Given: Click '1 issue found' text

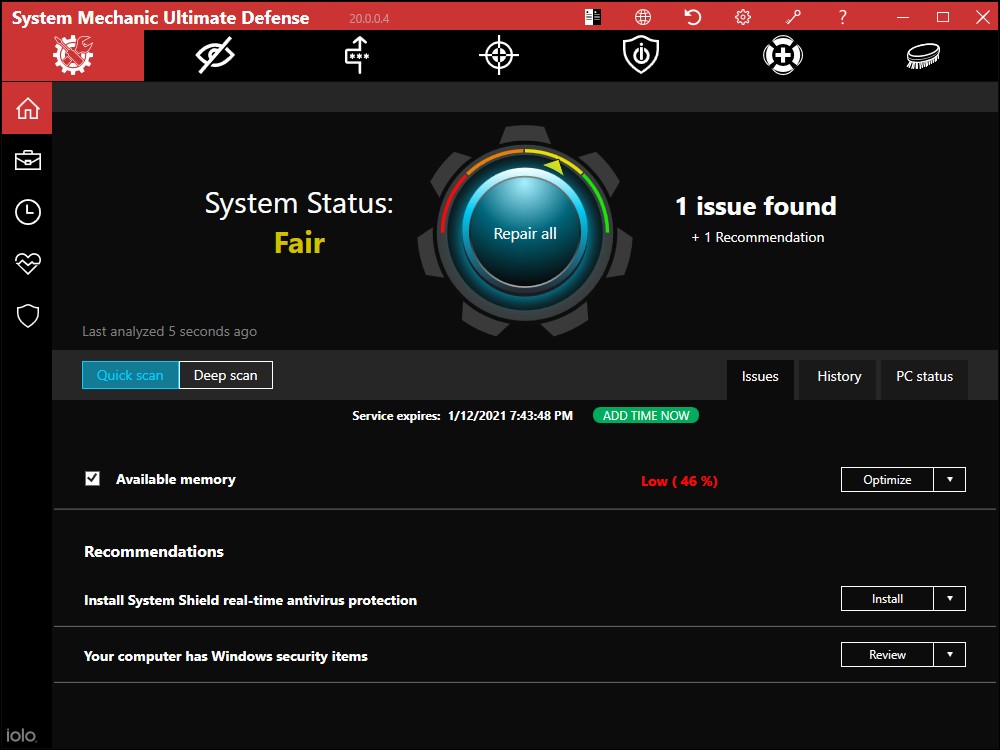Looking at the screenshot, I should pyautogui.click(x=756, y=206).
